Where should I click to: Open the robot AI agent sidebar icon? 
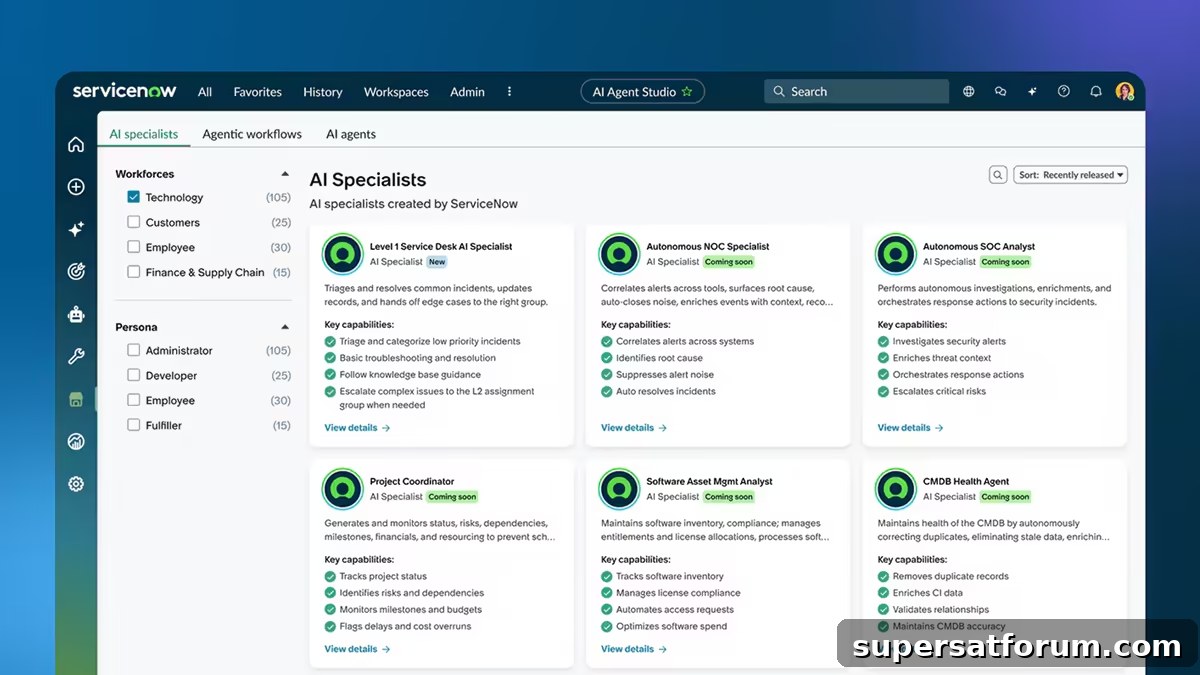tap(76, 314)
